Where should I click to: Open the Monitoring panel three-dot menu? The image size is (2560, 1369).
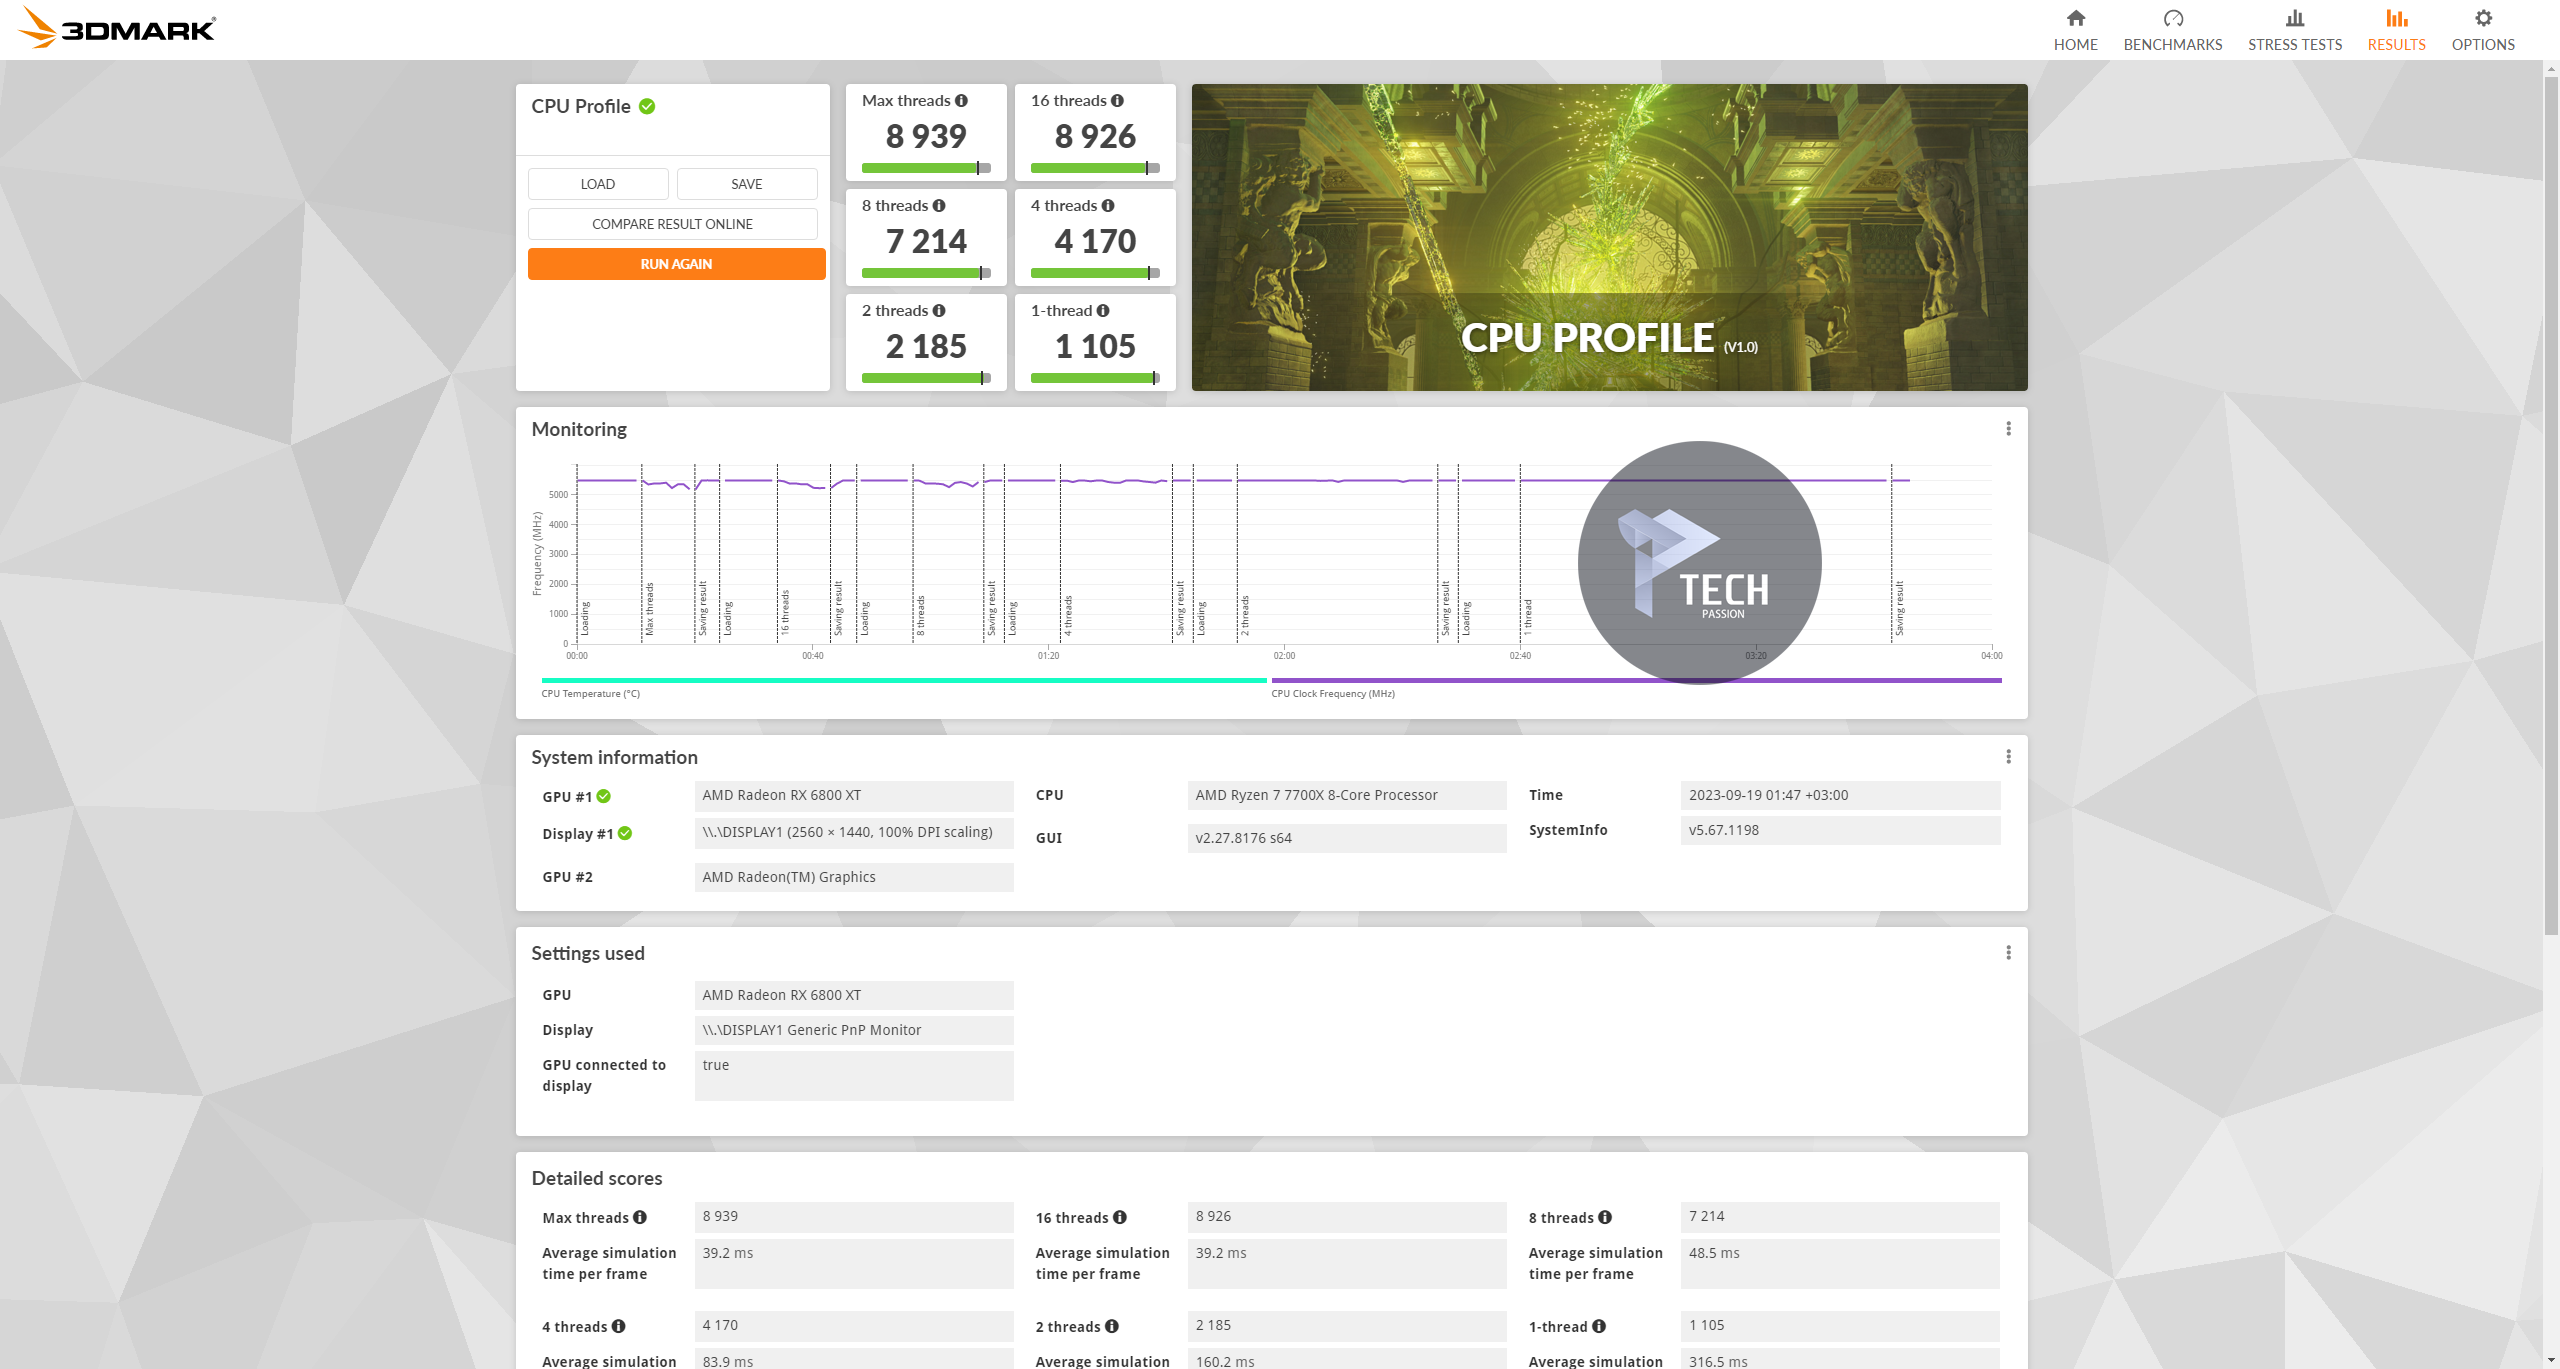pyautogui.click(x=2008, y=429)
